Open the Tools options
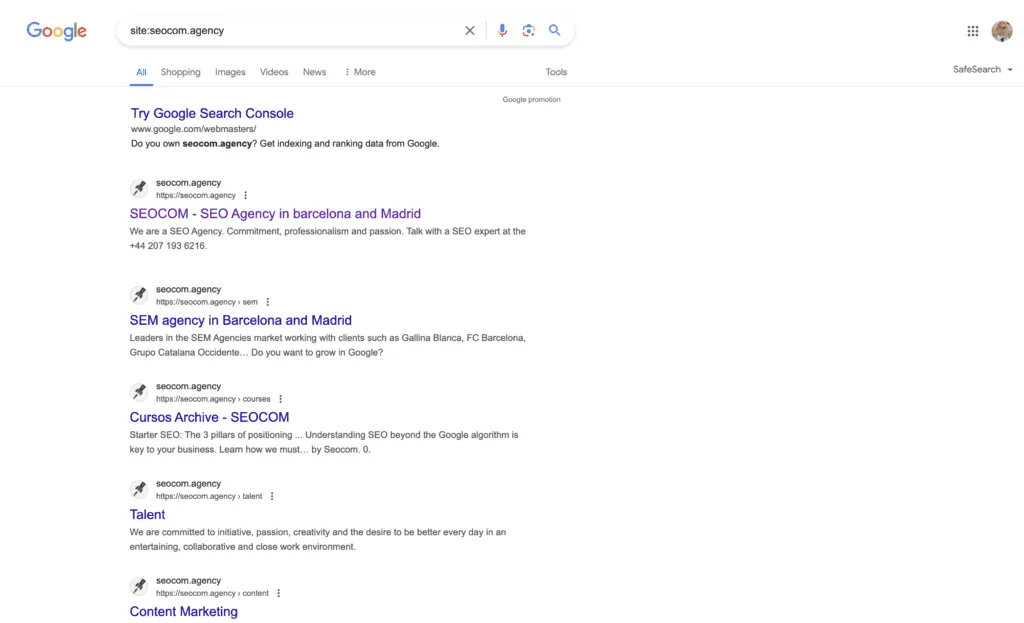Viewport: 1024px width, 623px height. pyautogui.click(x=556, y=72)
